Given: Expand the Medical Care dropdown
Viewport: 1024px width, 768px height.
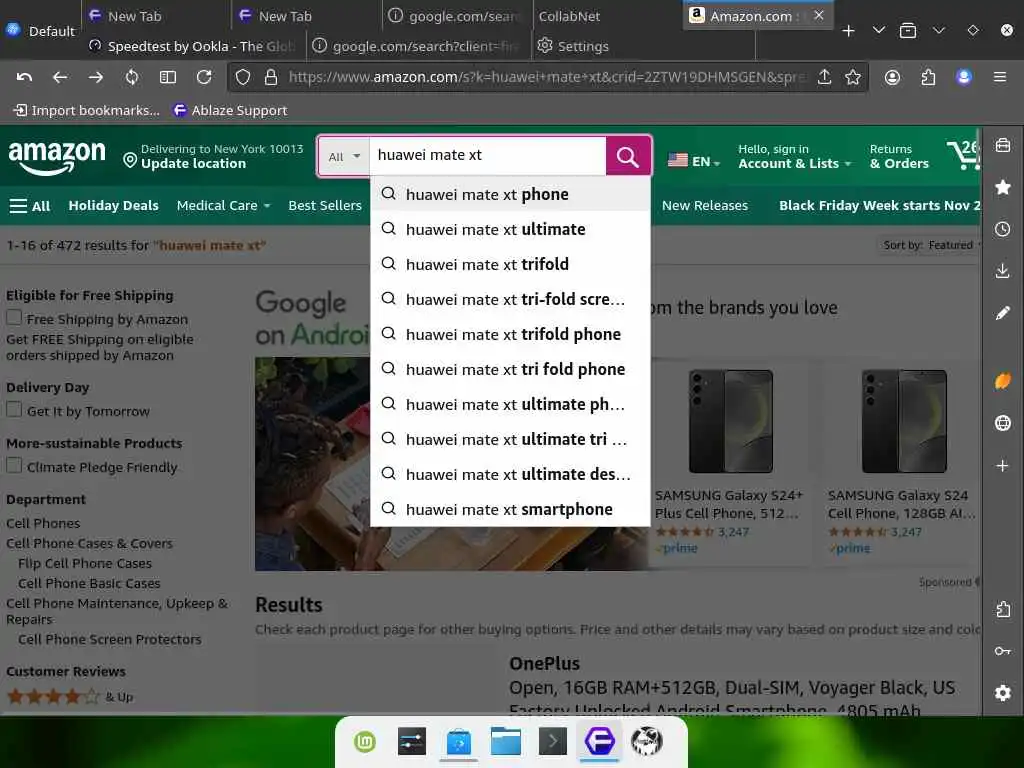Looking at the screenshot, I should [x=223, y=206].
